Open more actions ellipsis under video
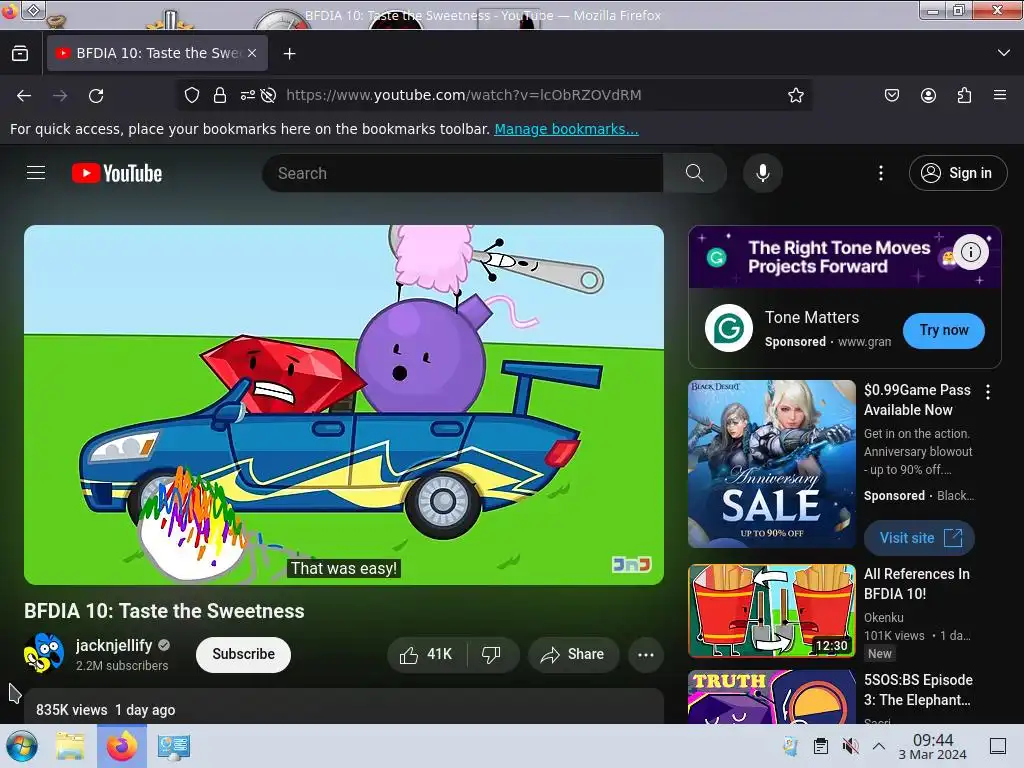The width and height of the screenshot is (1024, 768). 646,654
